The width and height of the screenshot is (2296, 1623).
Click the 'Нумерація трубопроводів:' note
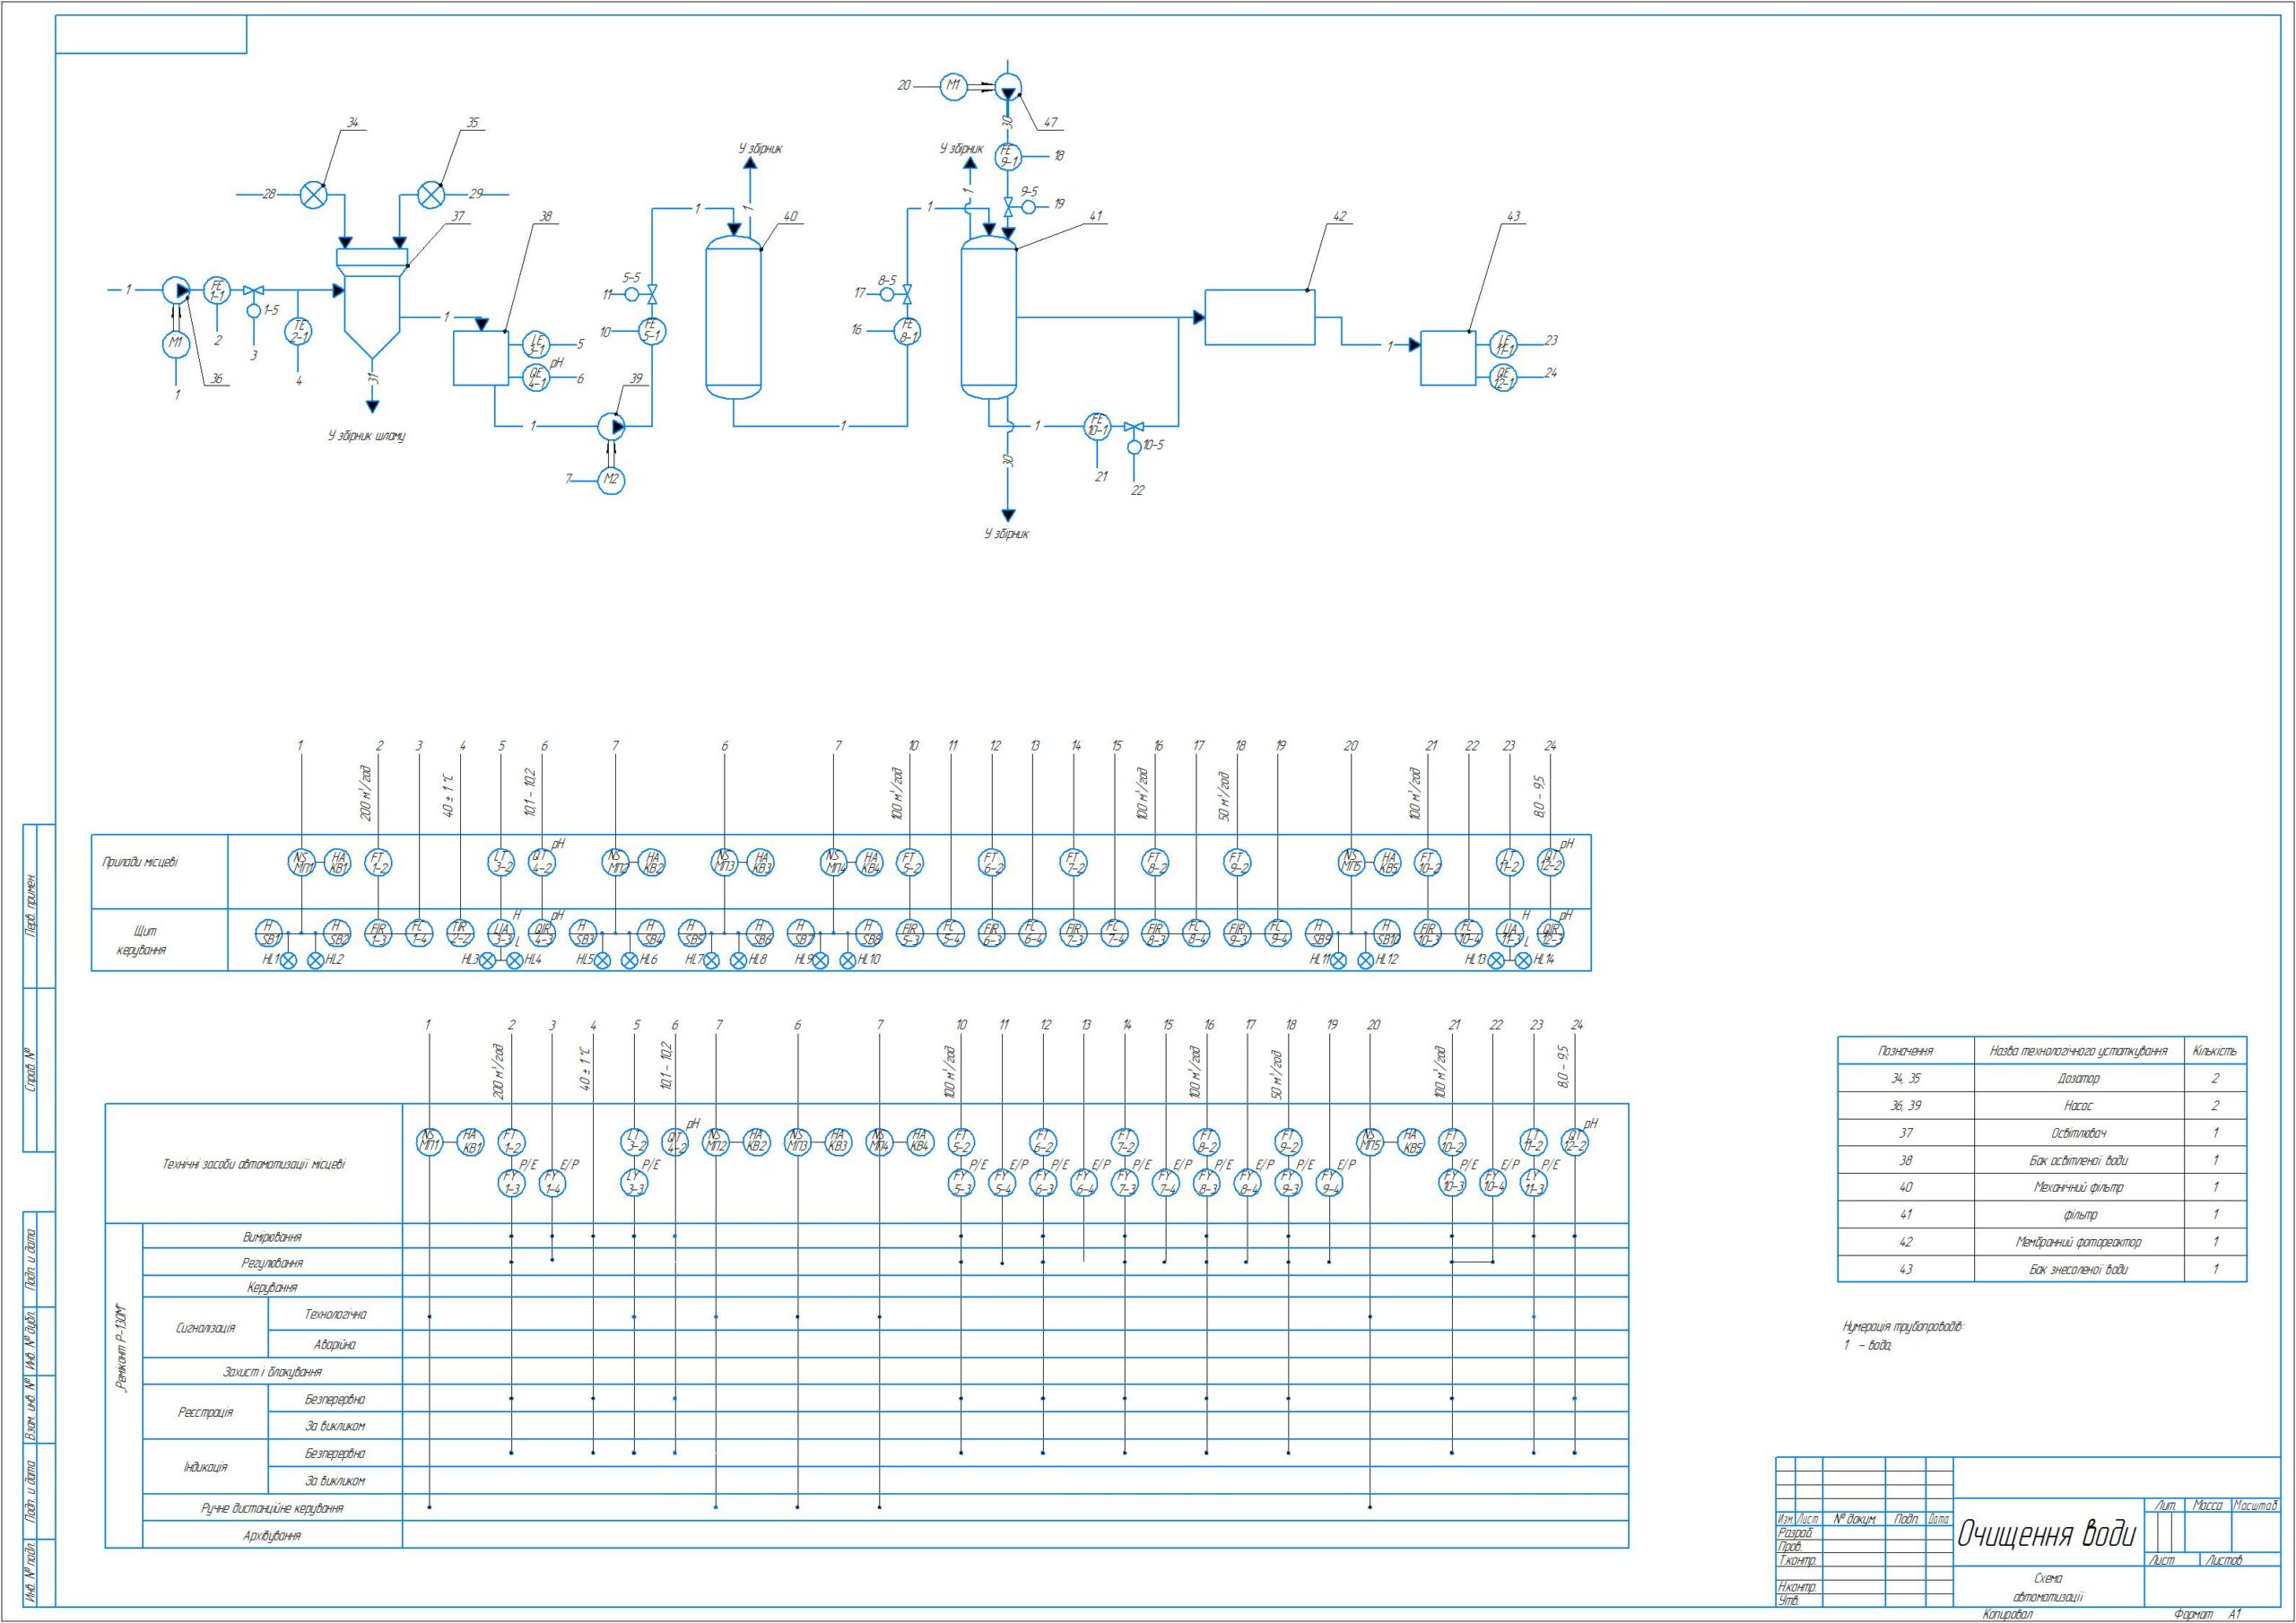tap(1903, 1327)
